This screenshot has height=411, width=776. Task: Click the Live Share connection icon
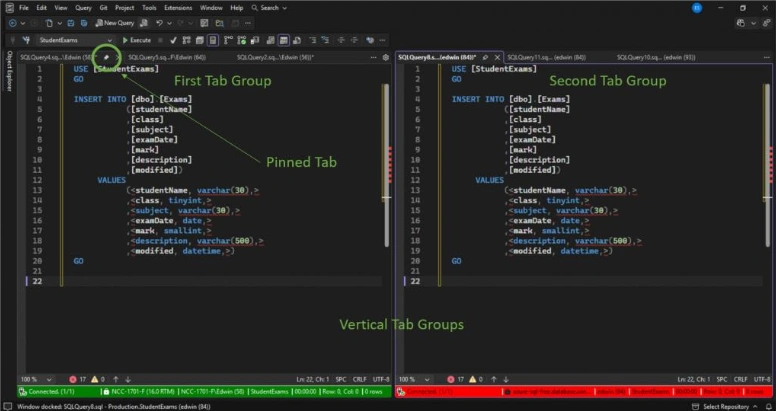pos(767,23)
